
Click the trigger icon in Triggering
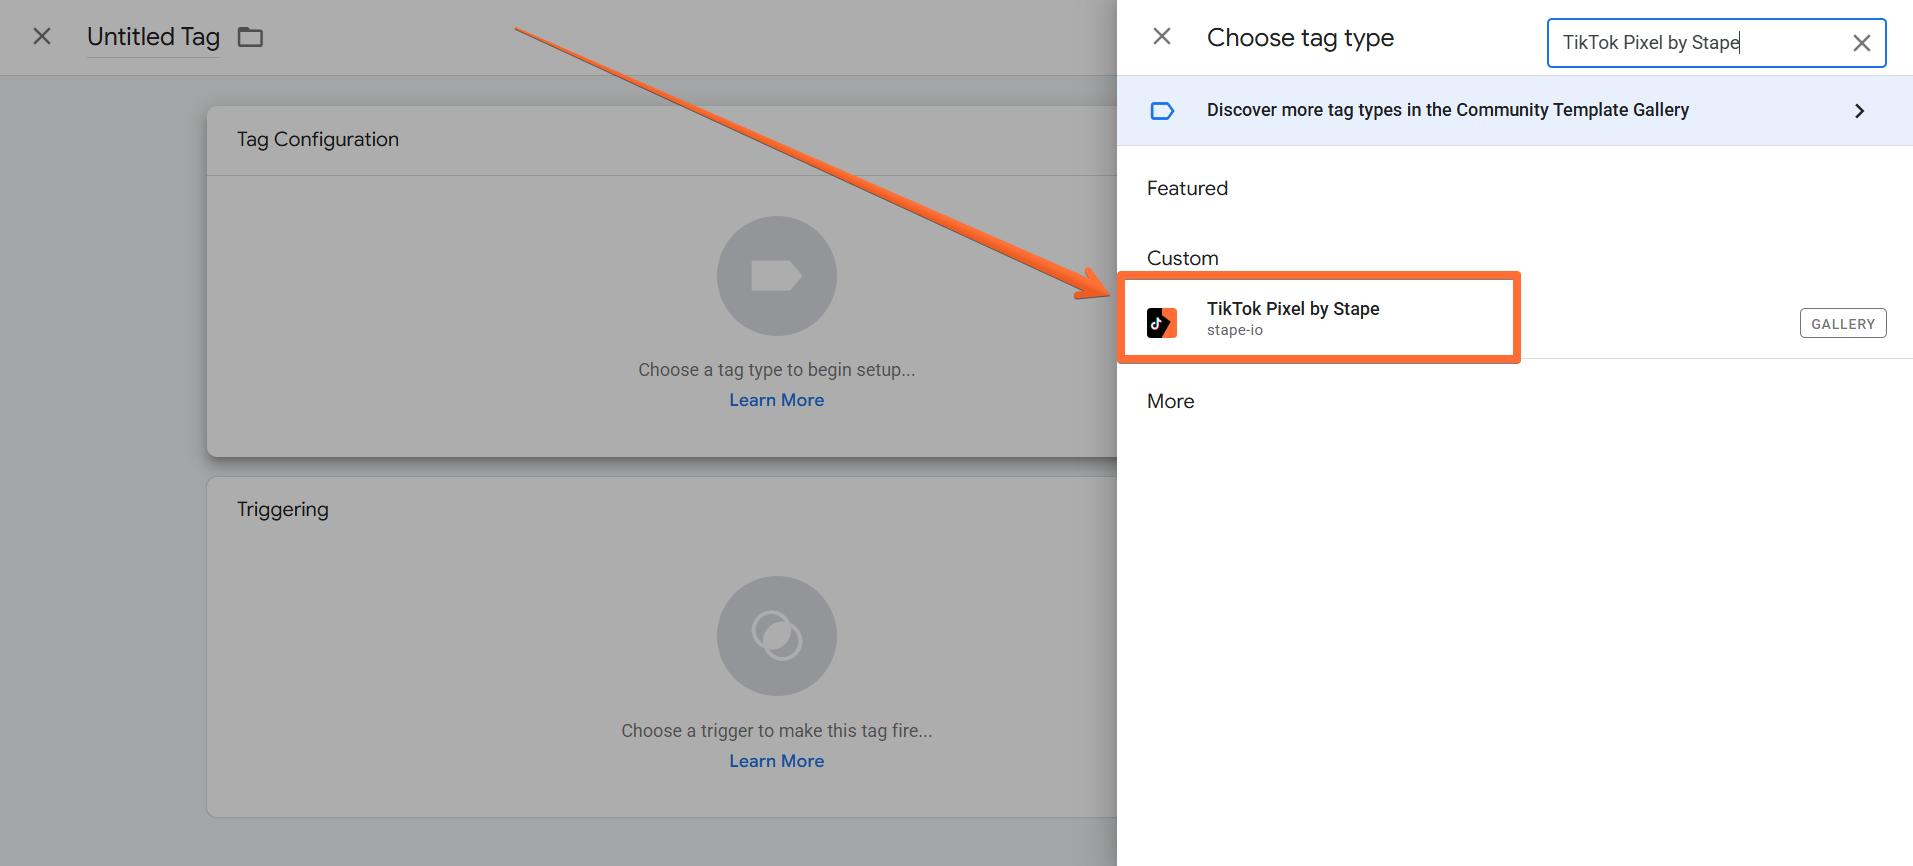(x=776, y=636)
